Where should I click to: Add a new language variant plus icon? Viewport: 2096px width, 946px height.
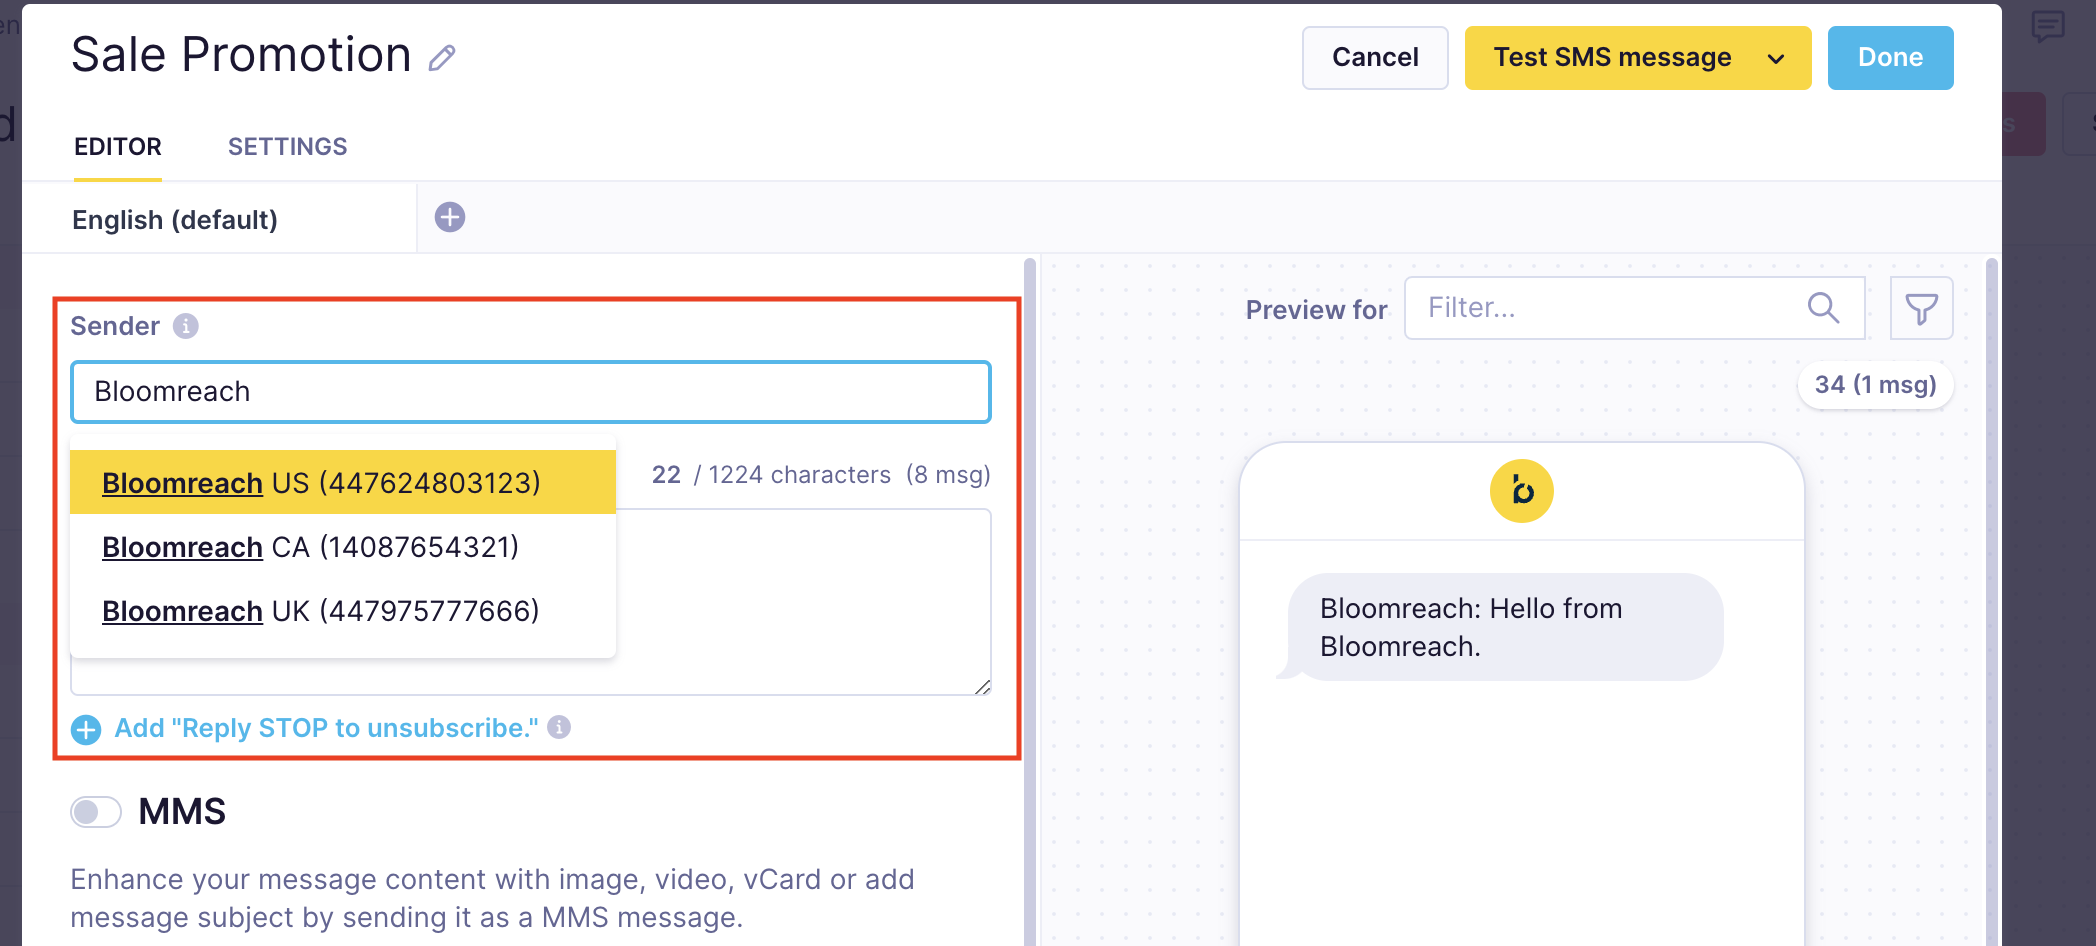[x=450, y=217]
